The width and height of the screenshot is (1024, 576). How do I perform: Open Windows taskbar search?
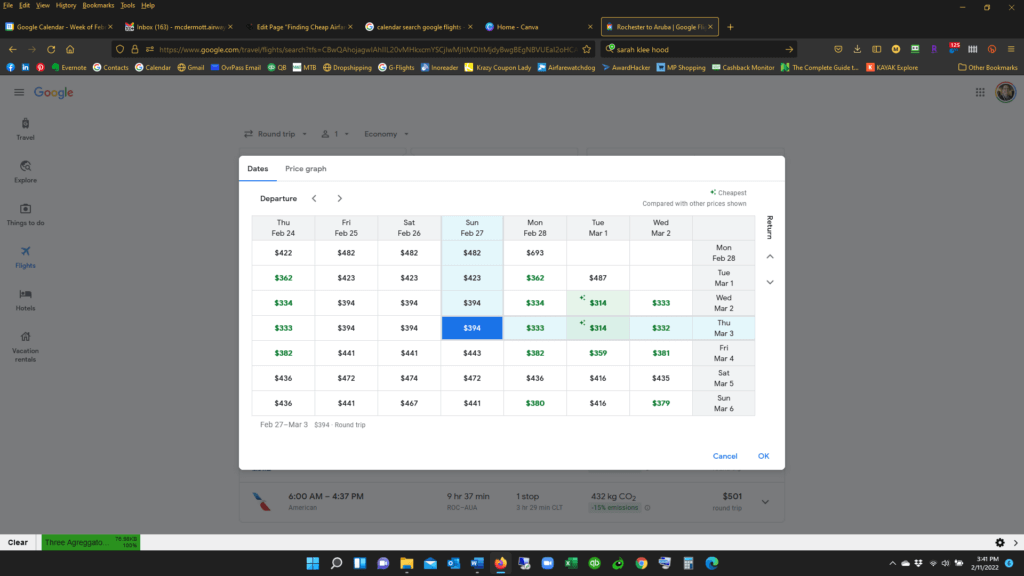[336, 563]
